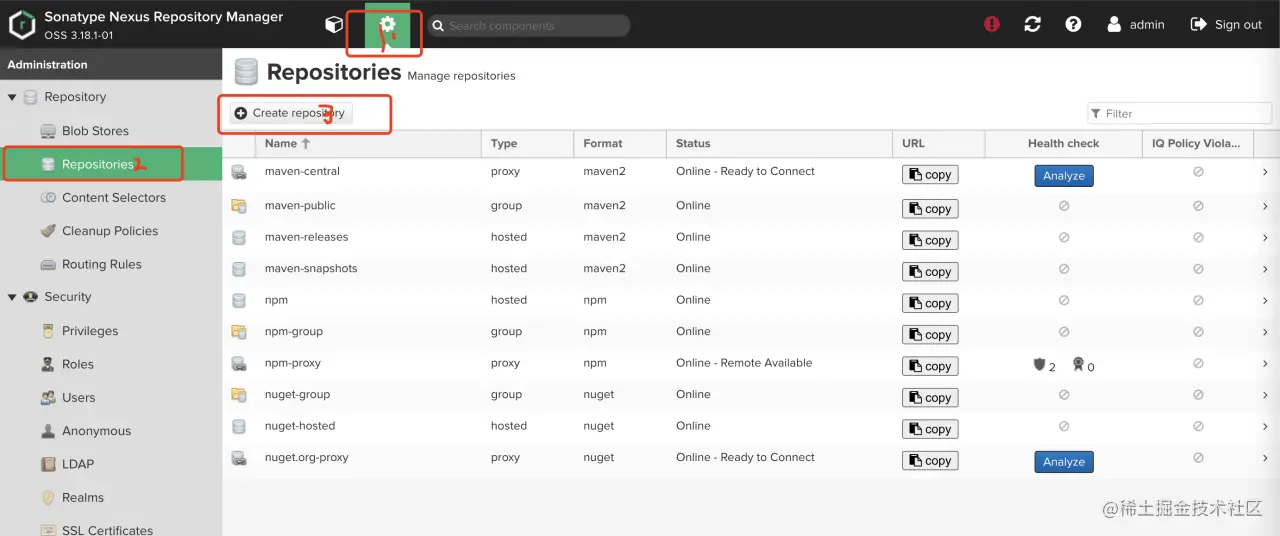Click the npm-group repository icon

click(239, 332)
